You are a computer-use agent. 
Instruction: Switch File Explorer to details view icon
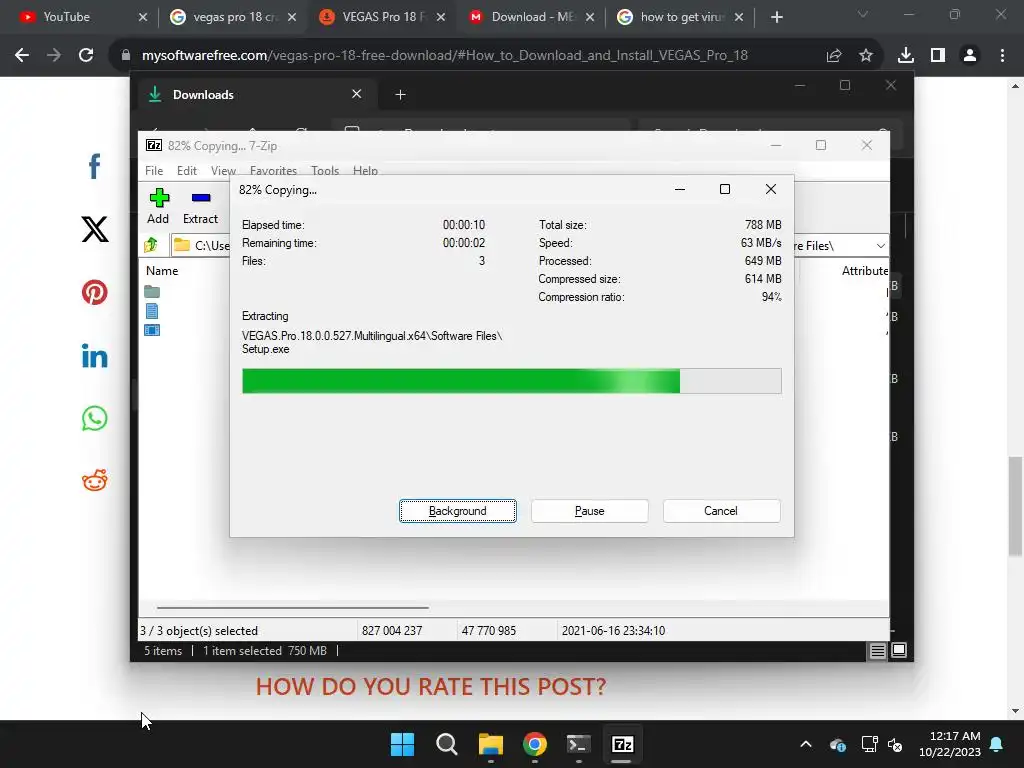(x=877, y=650)
